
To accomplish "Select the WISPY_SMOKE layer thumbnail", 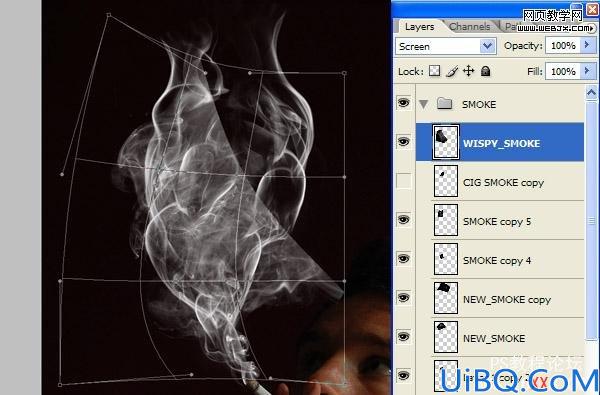I will 446,142.
